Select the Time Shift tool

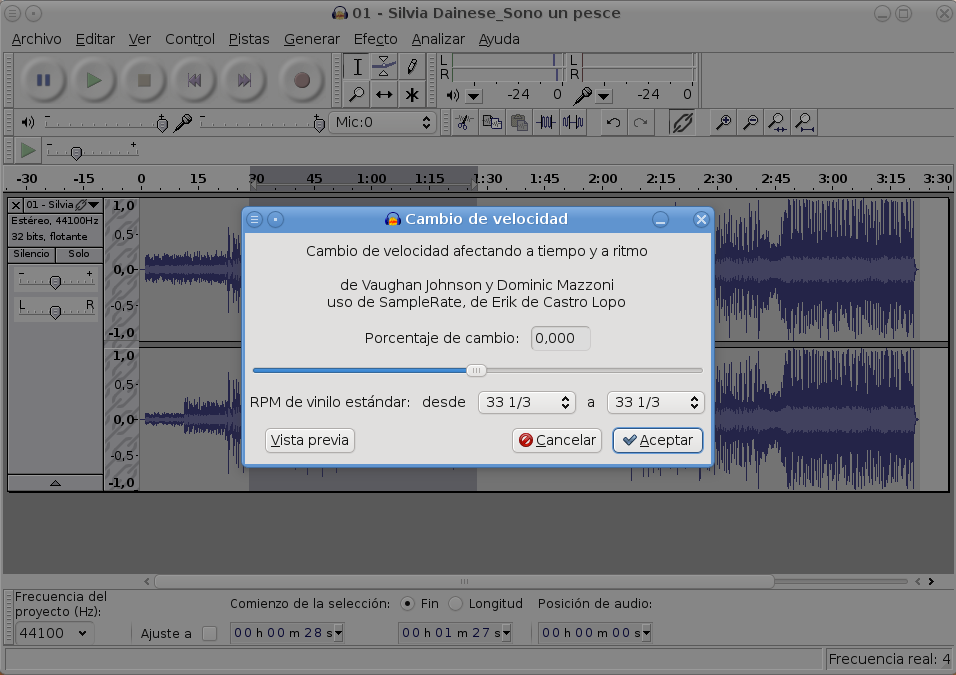pyautogui.click(x=384, y=94)
